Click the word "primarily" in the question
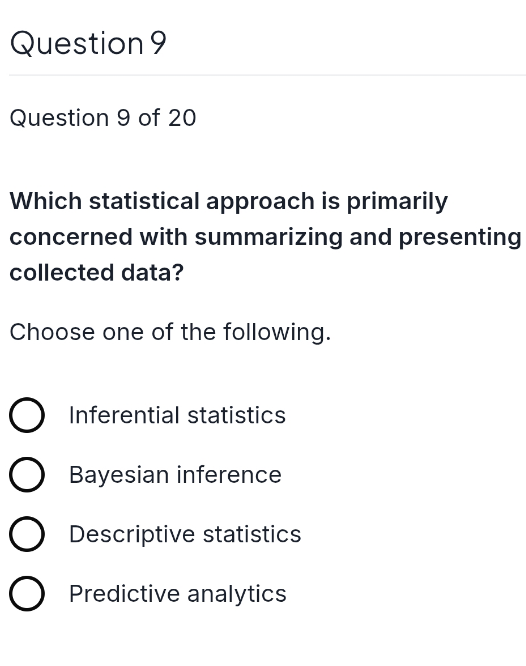This screenshot has height=666, width=526. (397, 202)
